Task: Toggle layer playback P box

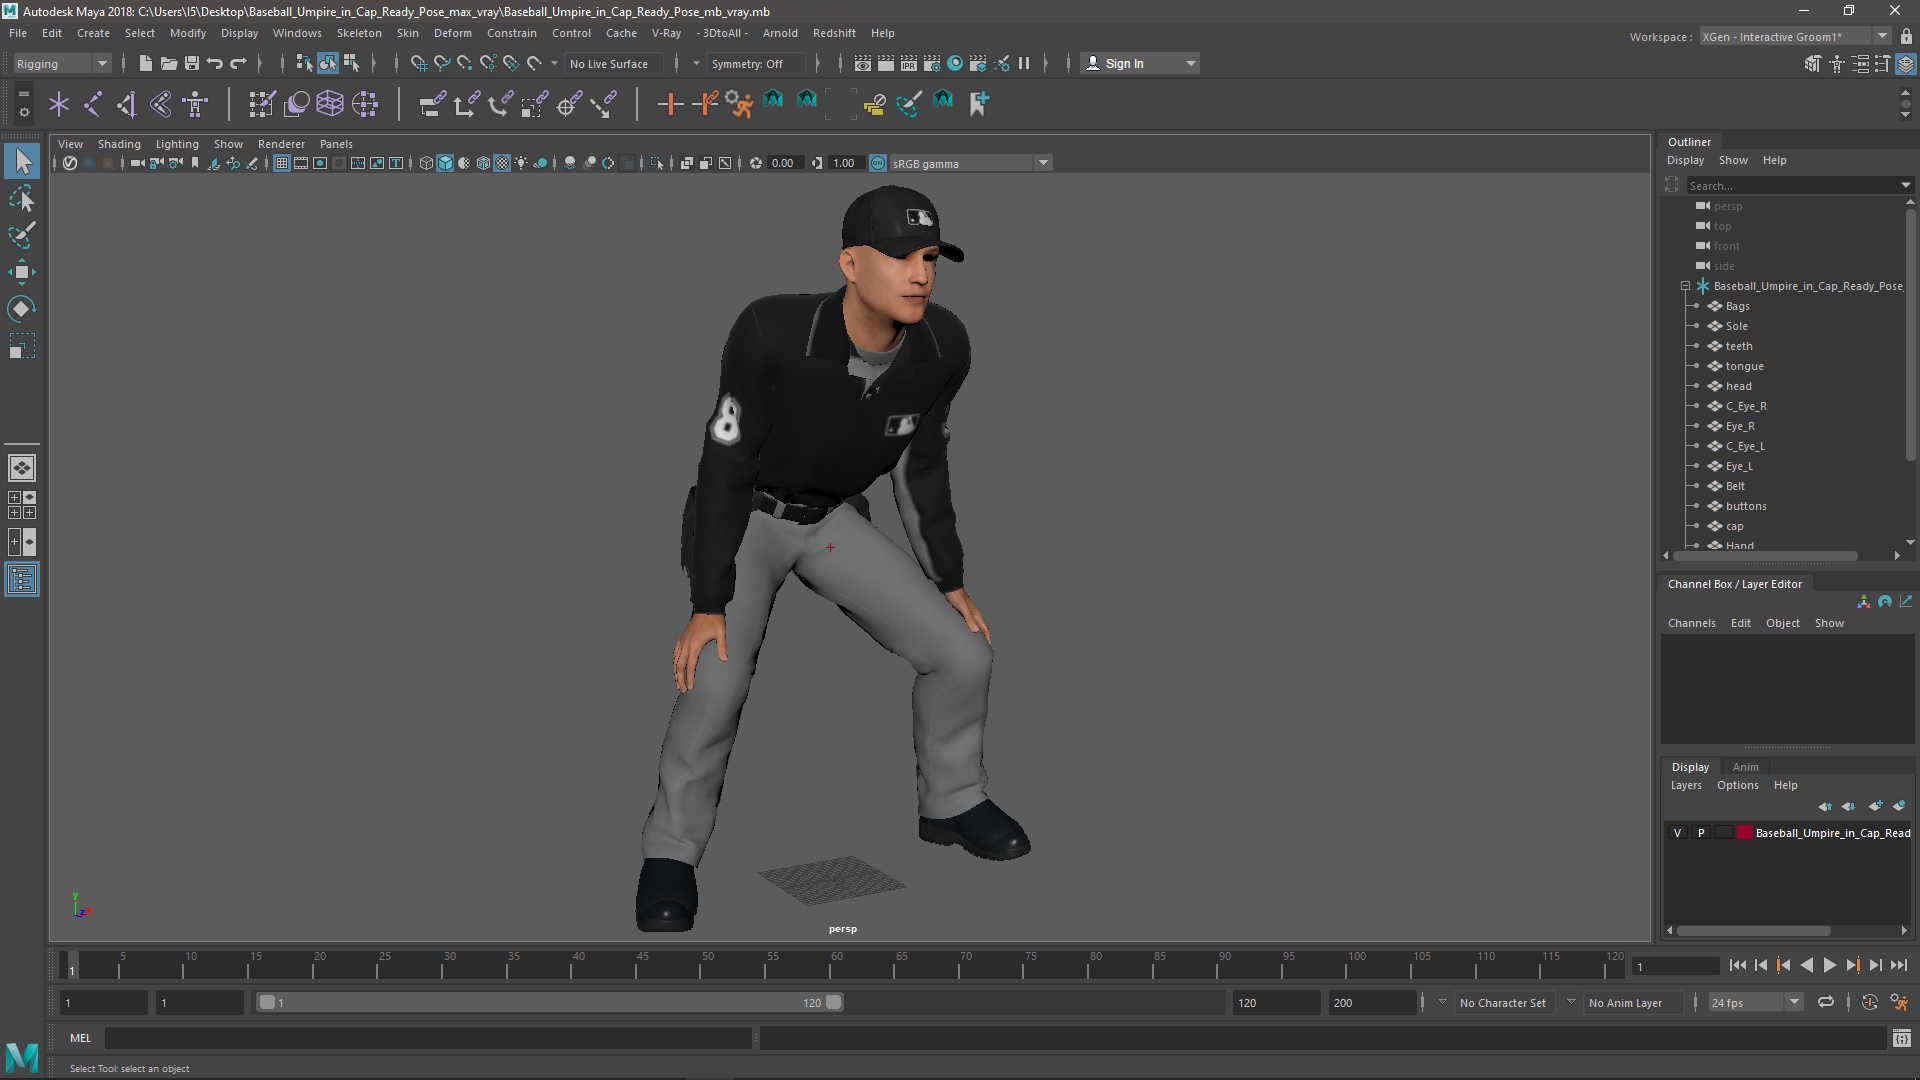Action: [x=1700, y=833]
